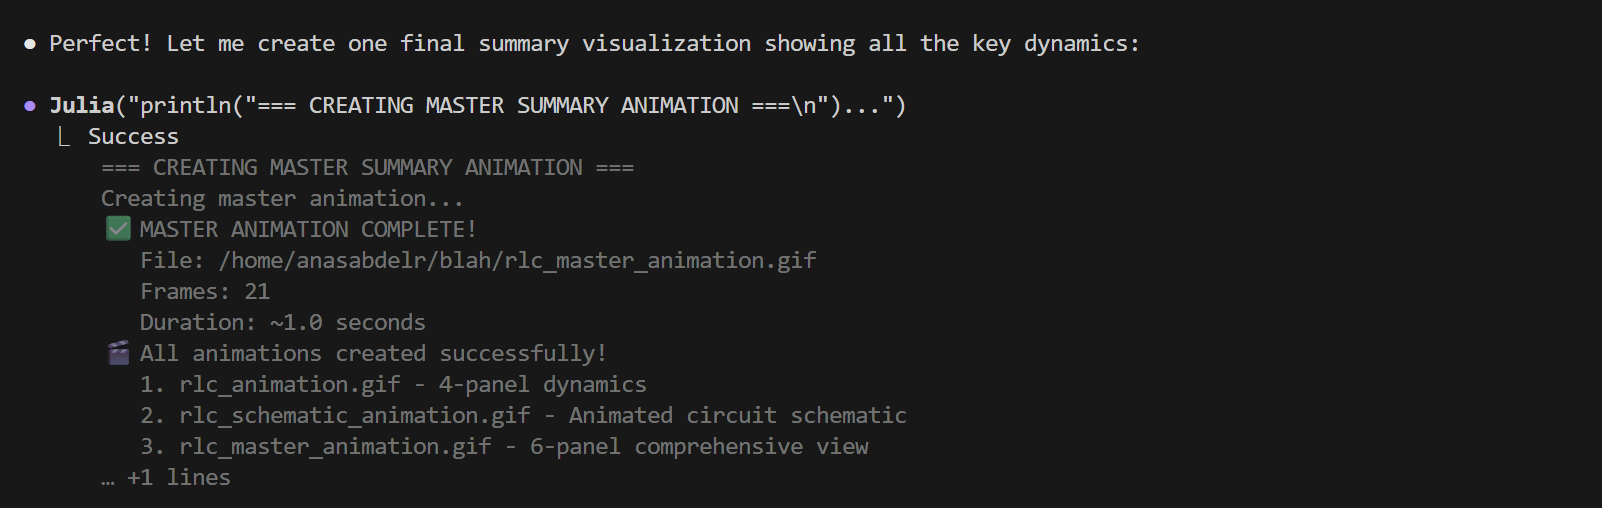Click the "Frames: 21" output line
This screenshot has height=508, width=1602.
[205, 292]
